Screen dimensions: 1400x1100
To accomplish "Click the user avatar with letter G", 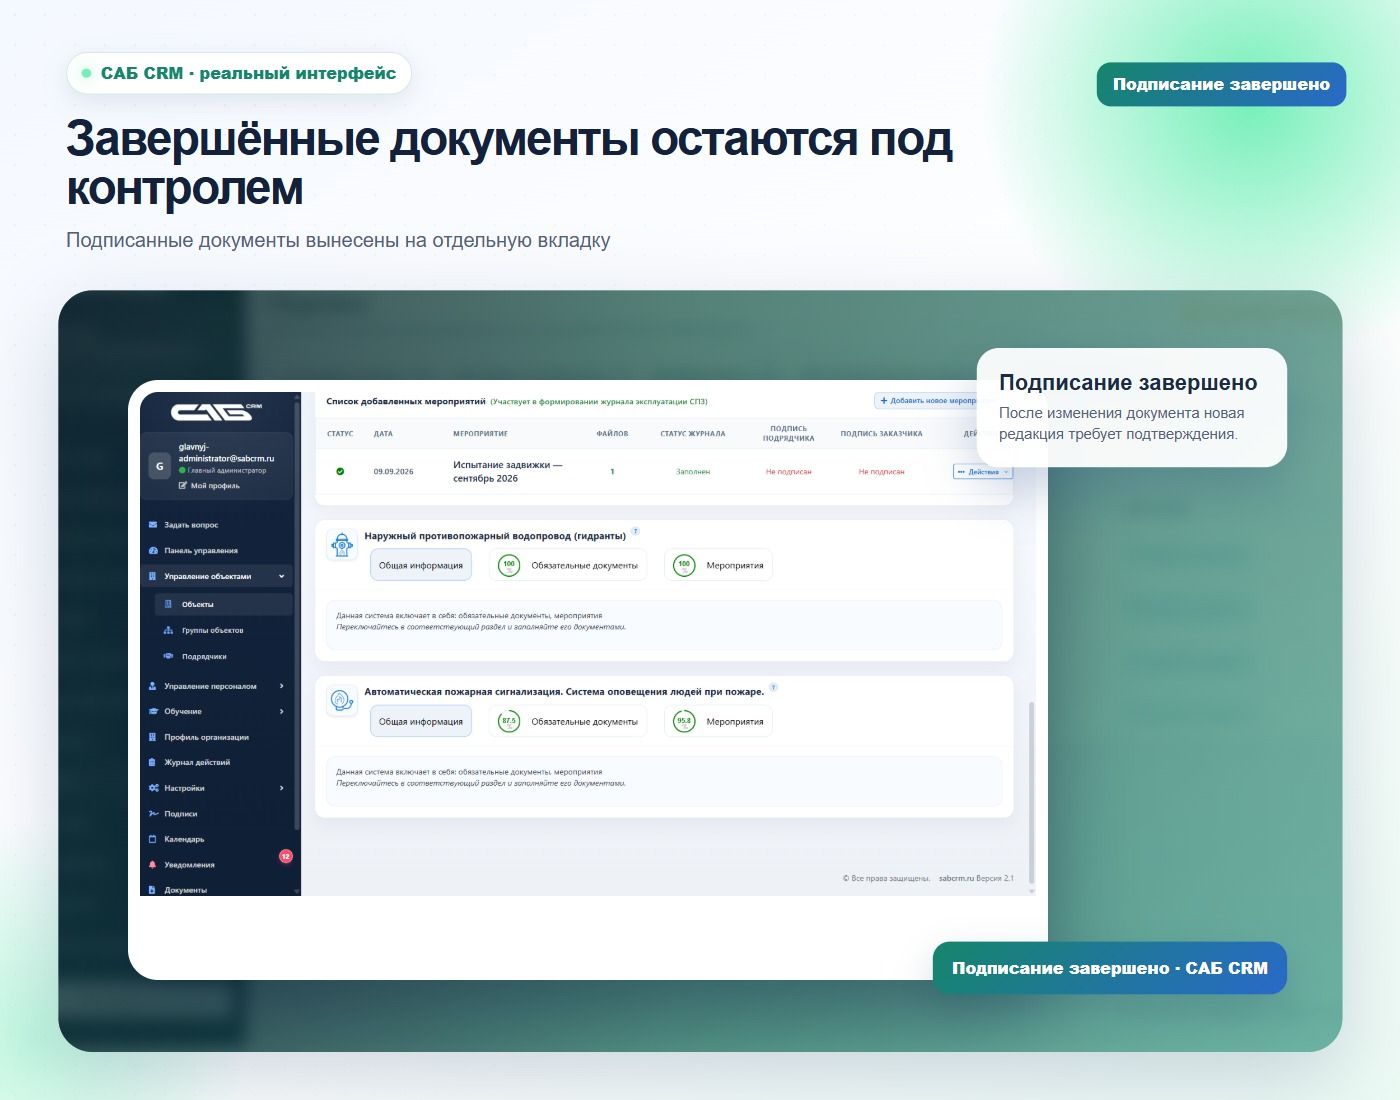I will [159, 466].
